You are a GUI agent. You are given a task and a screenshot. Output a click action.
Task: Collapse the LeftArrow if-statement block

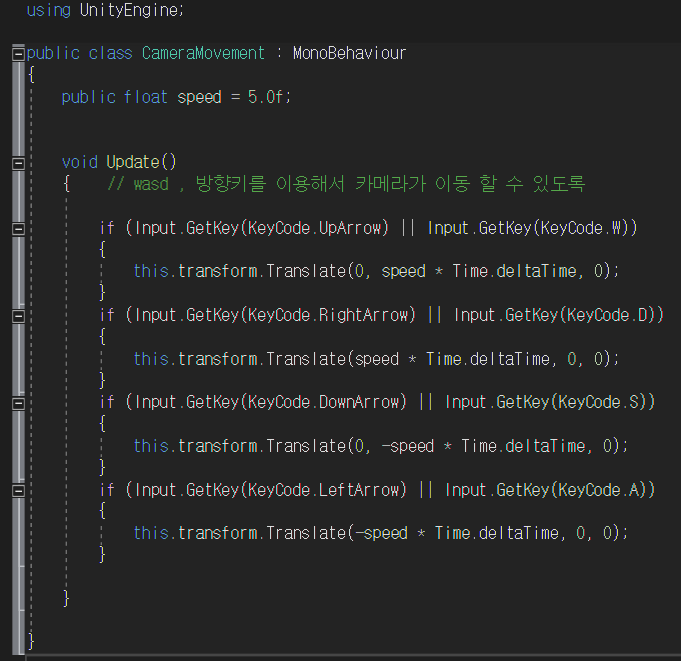click(x=18, y=489)
